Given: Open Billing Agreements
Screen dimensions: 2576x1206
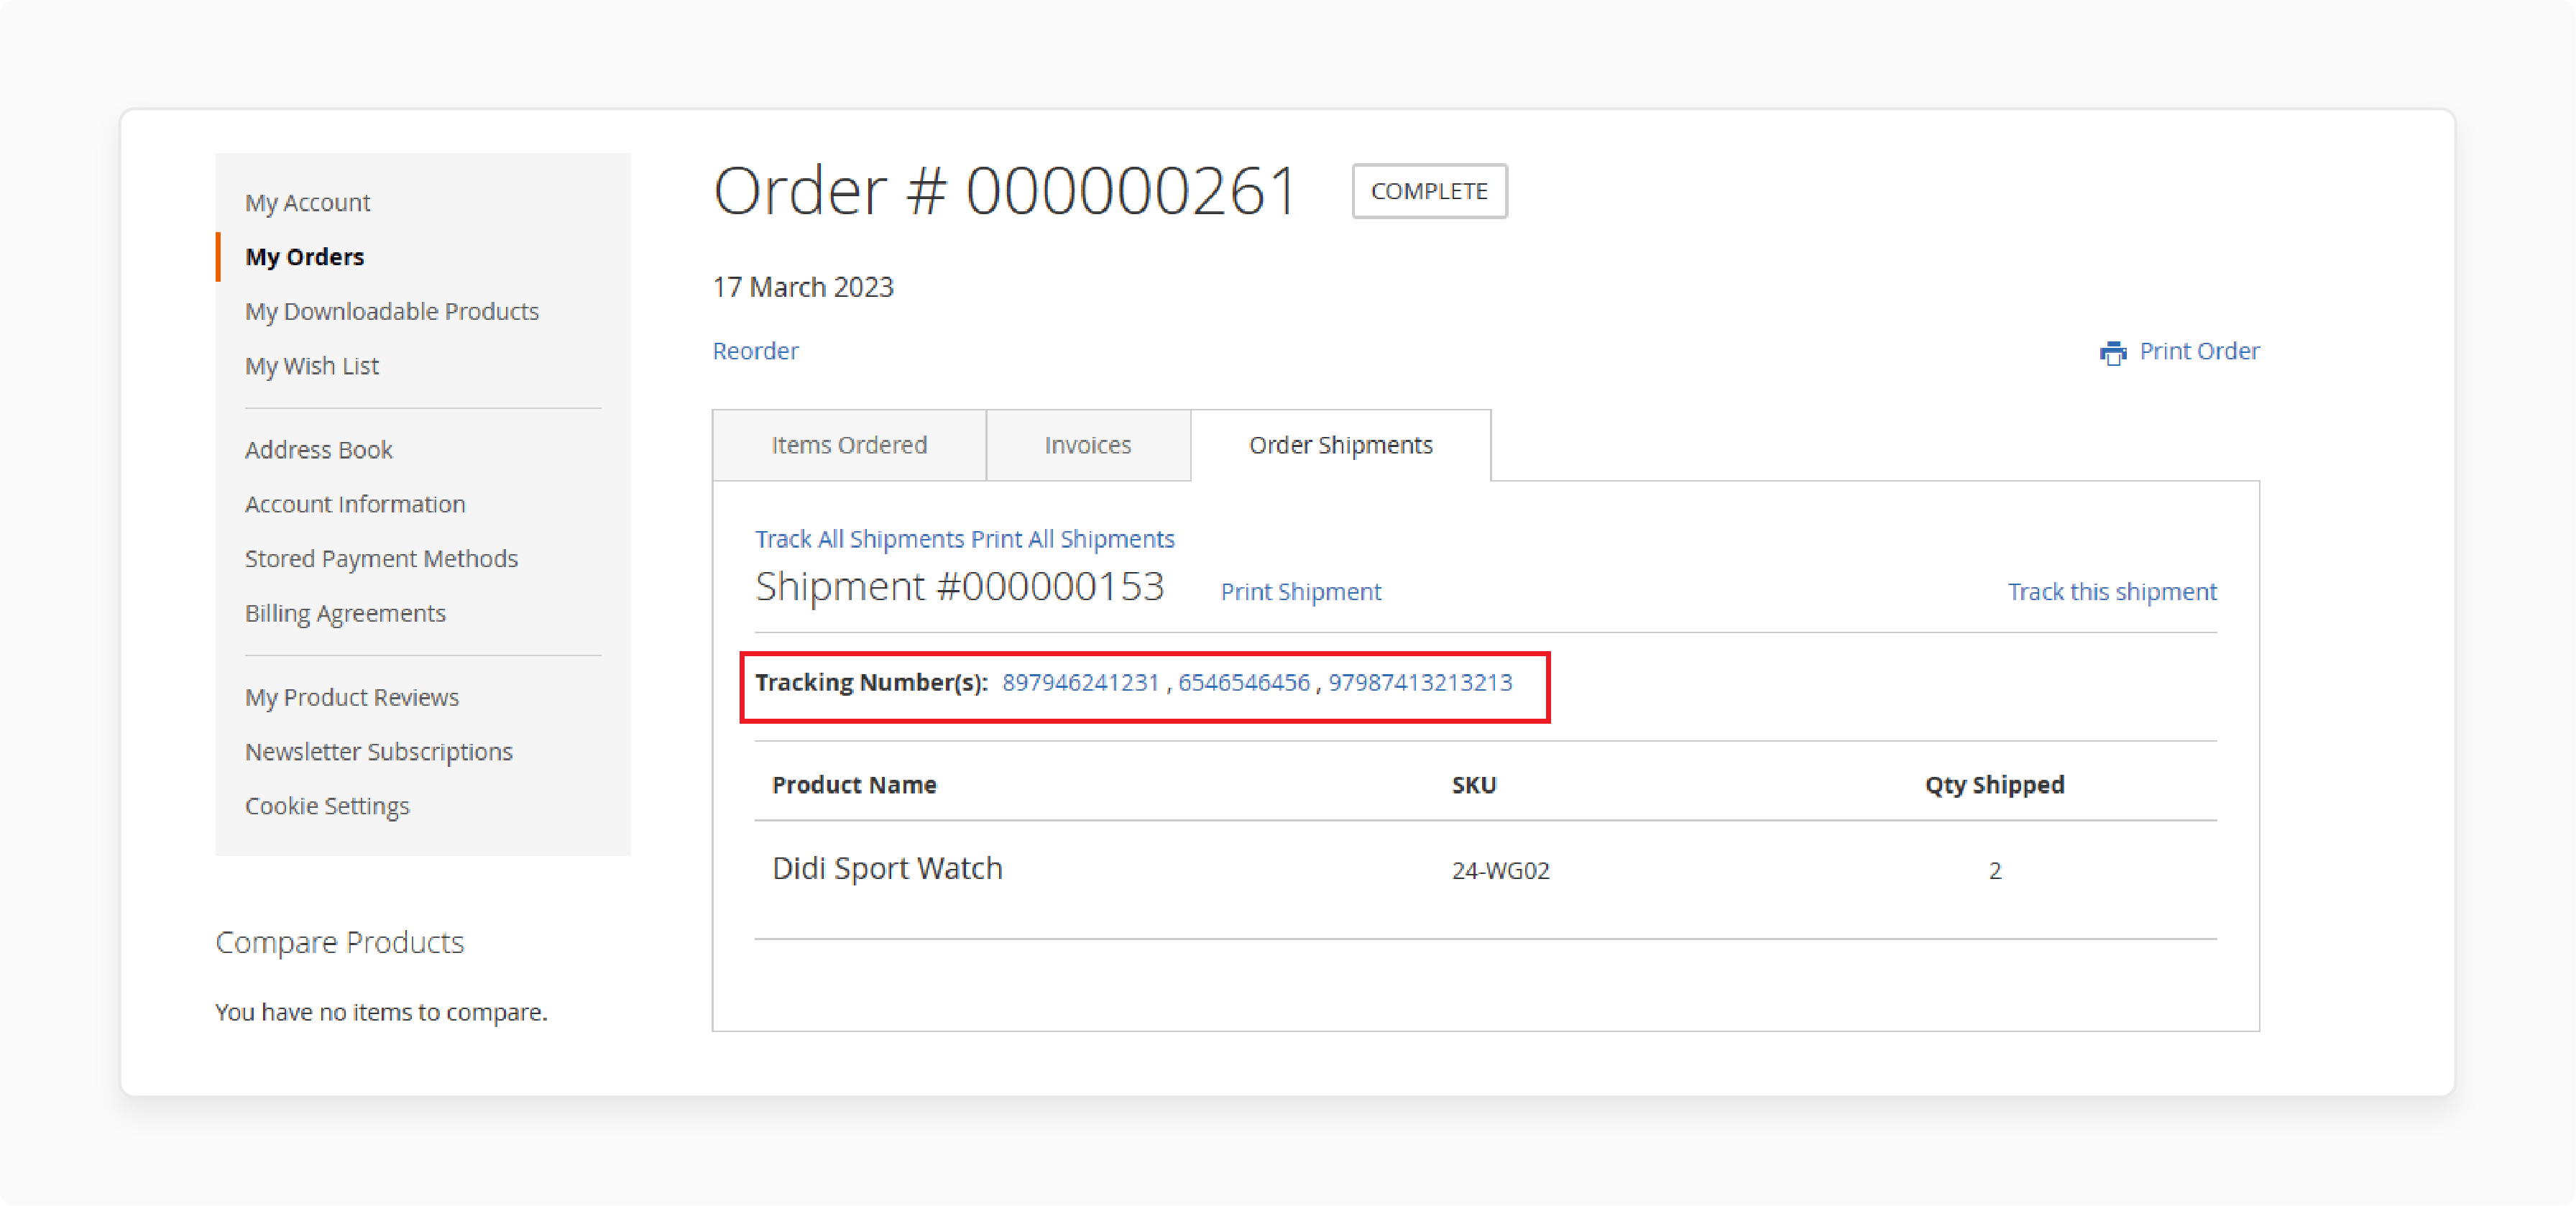Looking at the screenshot, I should [x=345, y=613].
